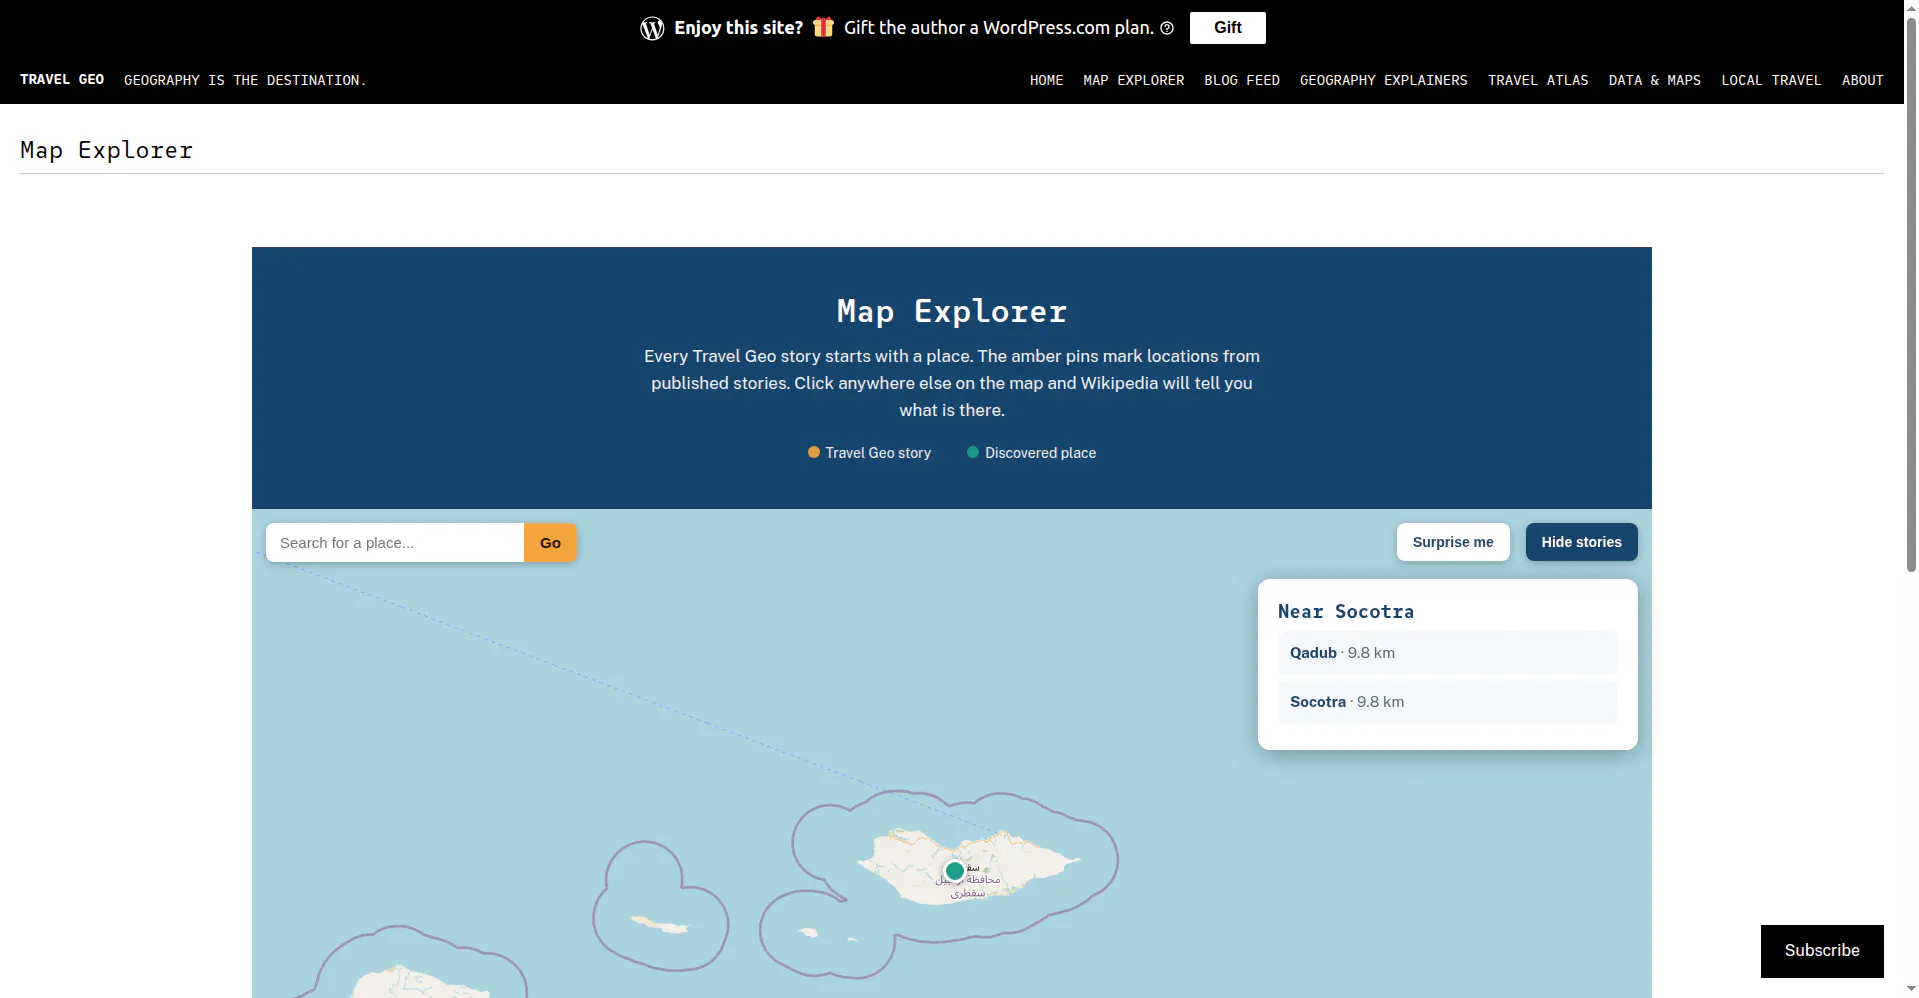Navigate to Data & Maps
The width and height of the screenshot is (1919, 998).
click(x=1655, y=80)
